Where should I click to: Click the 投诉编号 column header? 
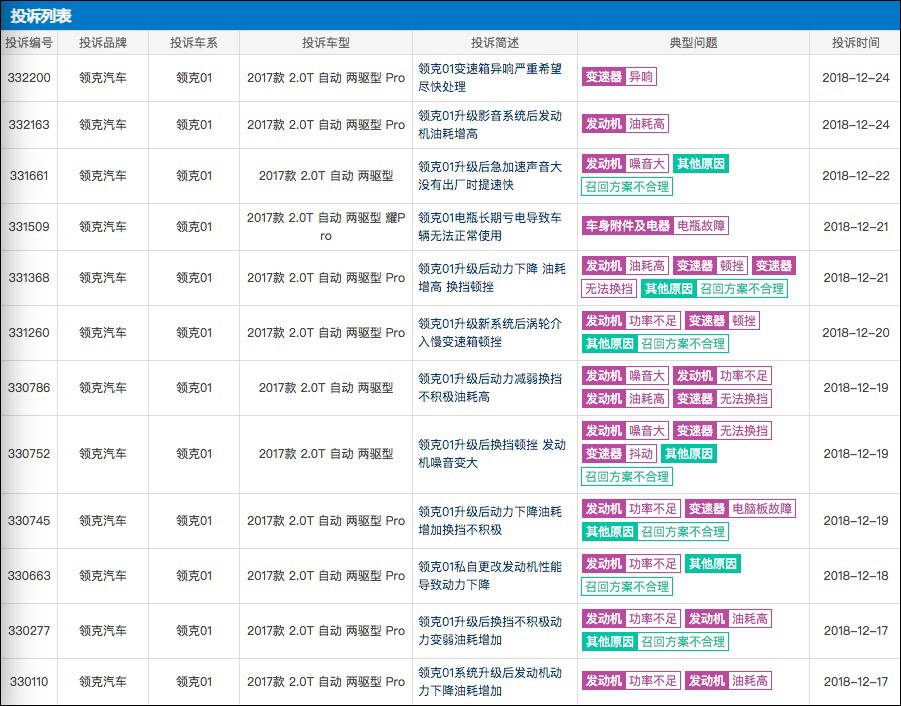(29, 43)
